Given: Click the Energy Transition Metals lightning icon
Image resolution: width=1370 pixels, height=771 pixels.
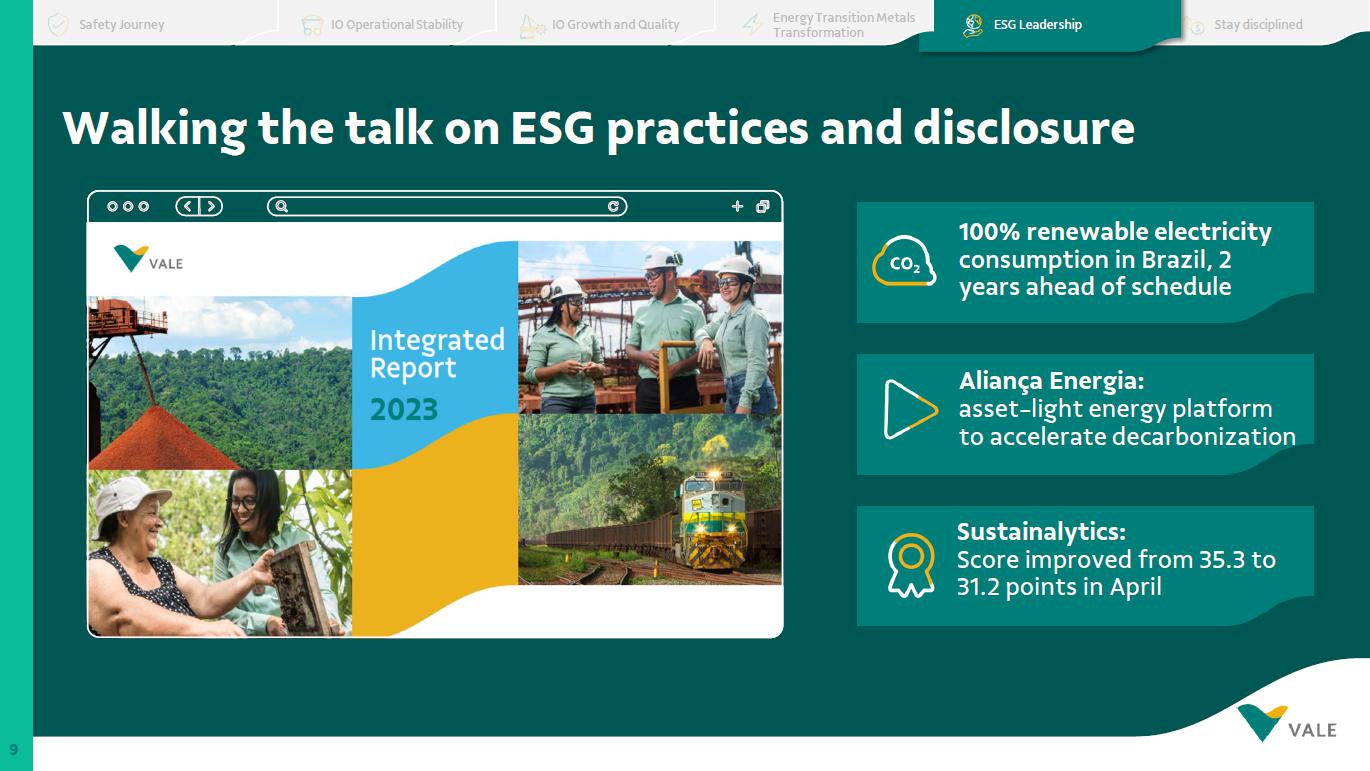Looking at the screenshot, I should [753, 25].
